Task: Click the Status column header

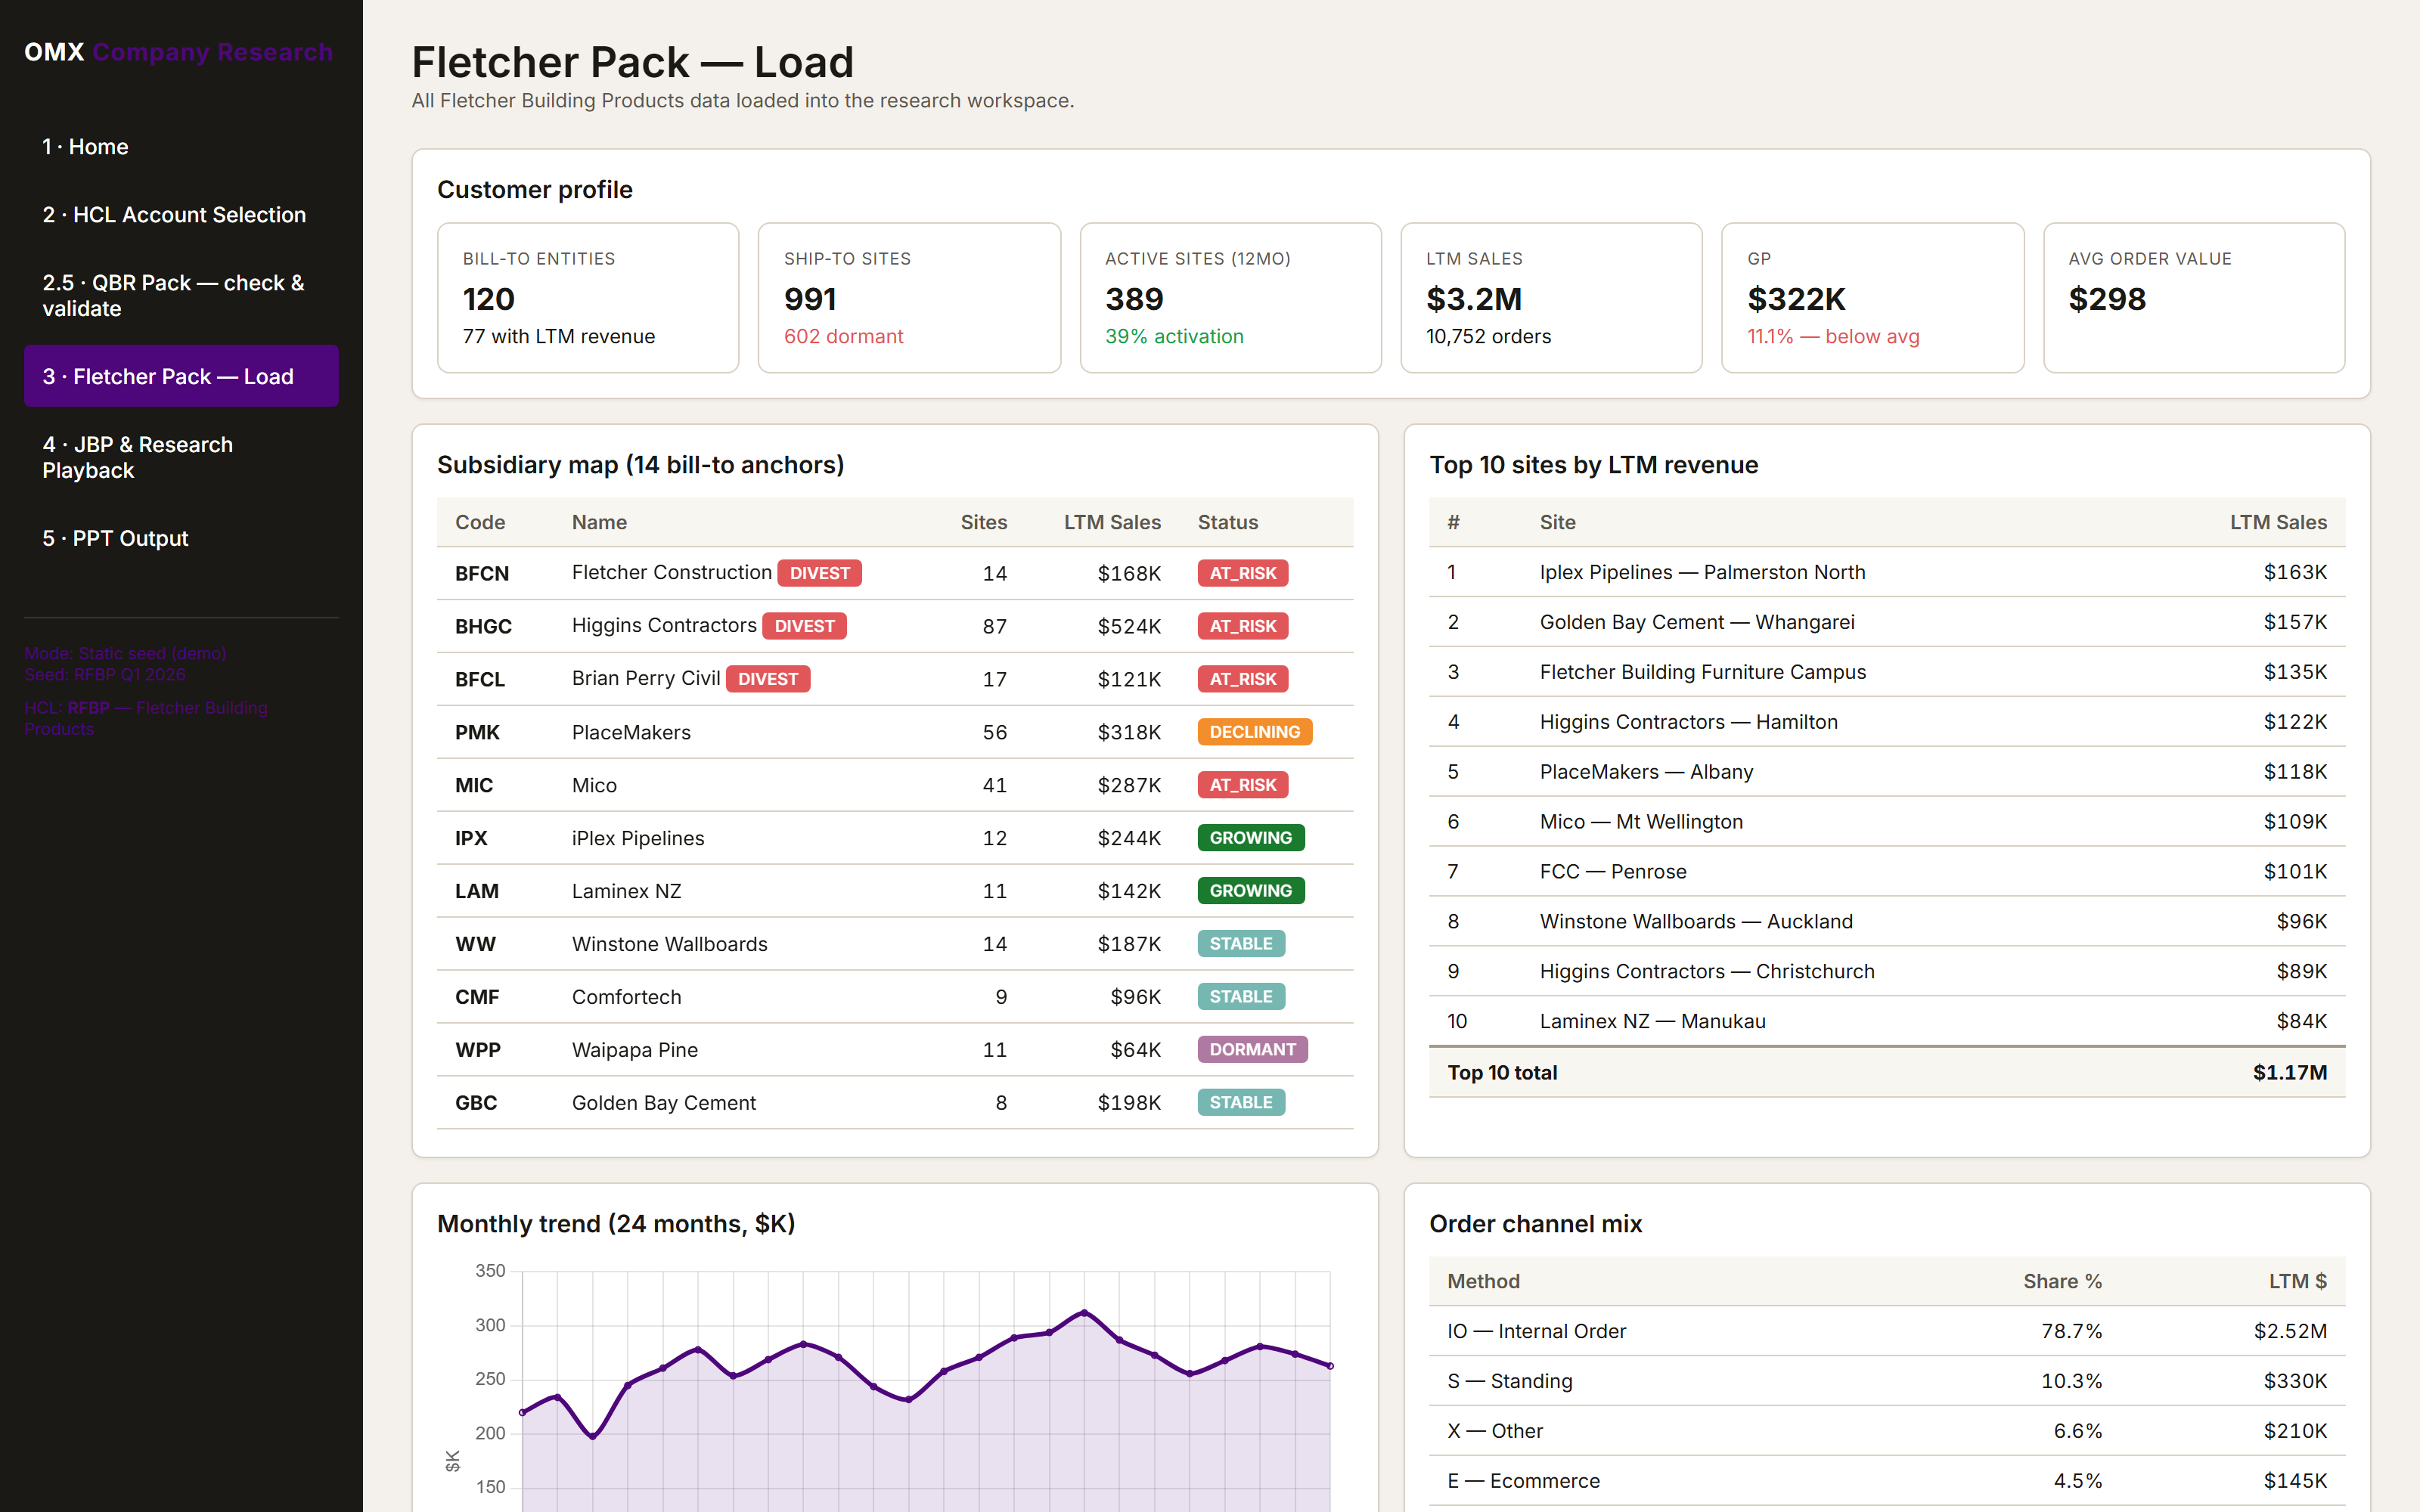Action: click(1228, 522)
